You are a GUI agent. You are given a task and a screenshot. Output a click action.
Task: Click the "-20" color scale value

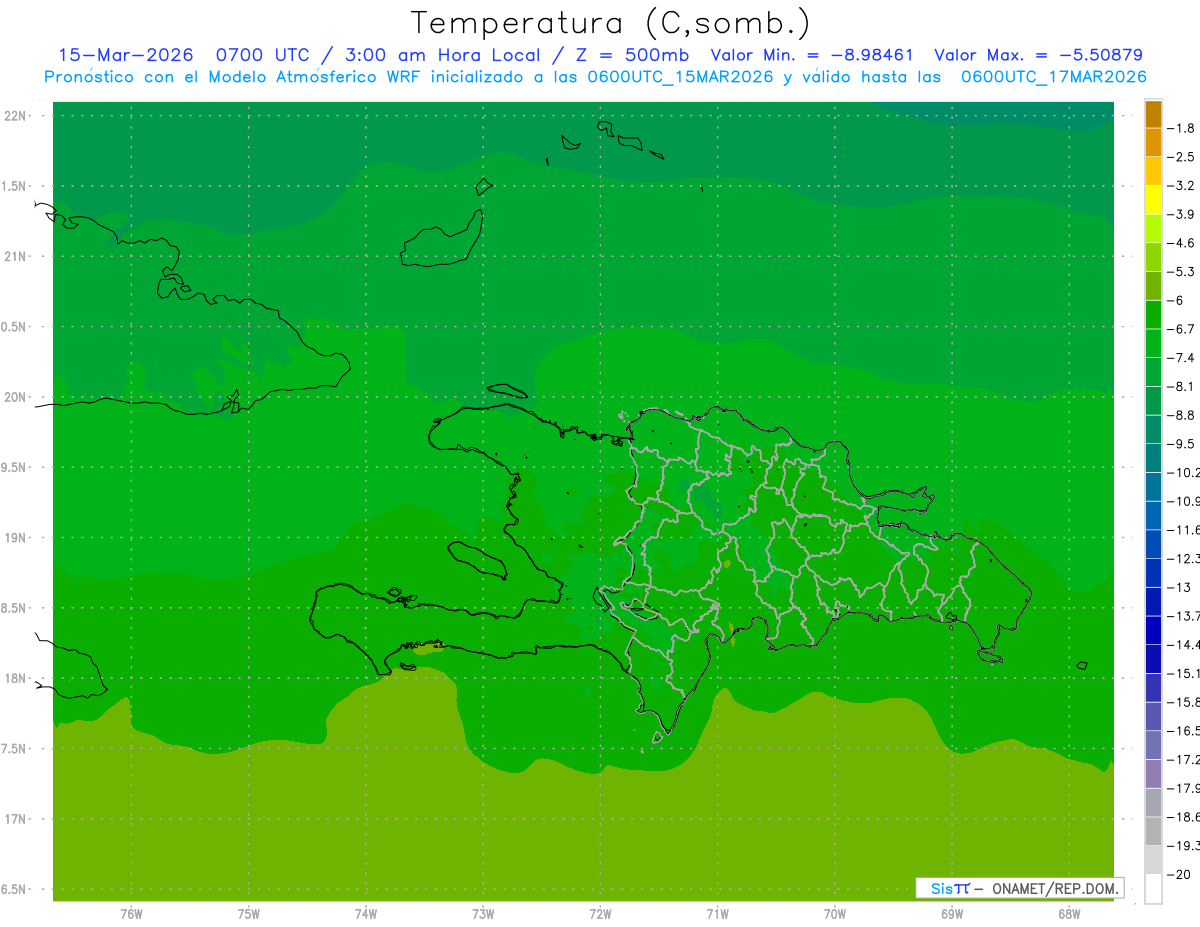1180,875
